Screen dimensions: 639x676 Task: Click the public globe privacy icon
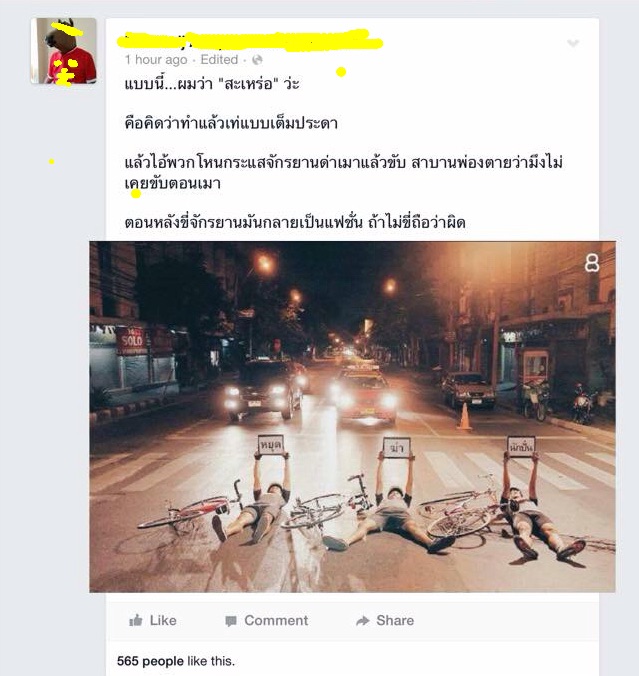pyautogui.click(x=257, y=60)
